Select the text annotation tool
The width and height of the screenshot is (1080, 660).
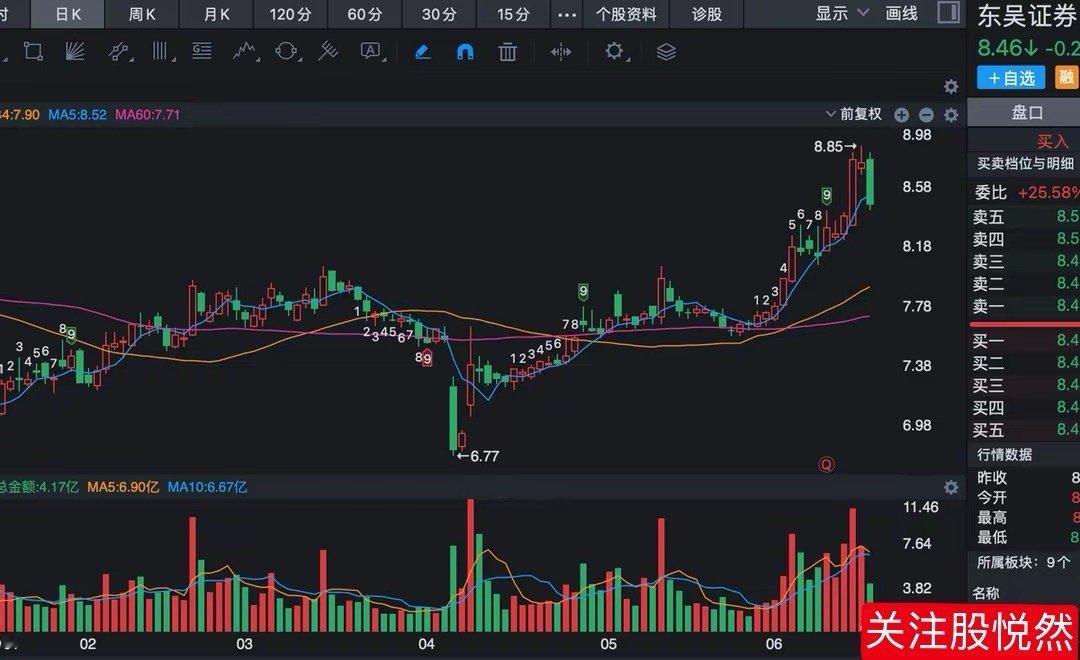click(x=371, y=51)
